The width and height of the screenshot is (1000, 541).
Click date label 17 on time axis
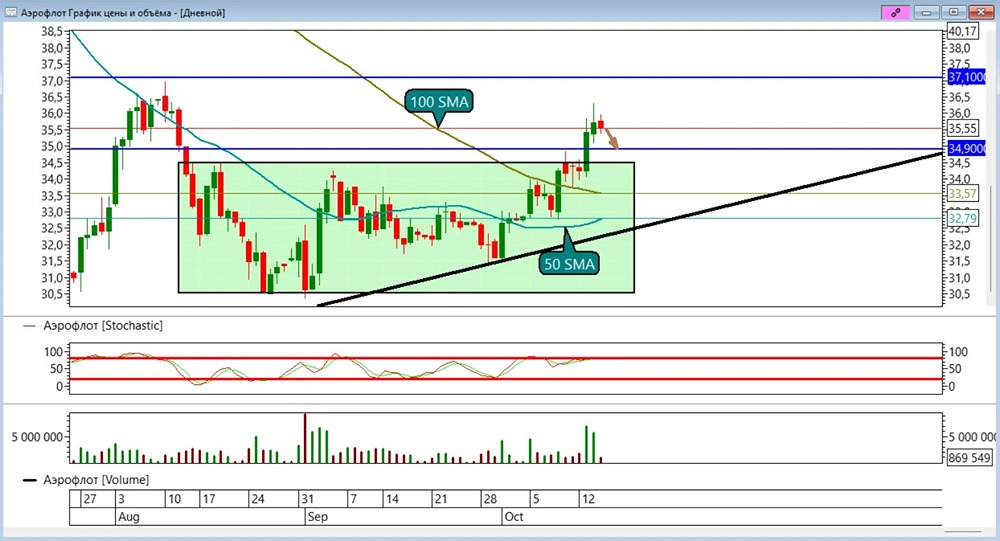pyautogui.click(x=209, y=499)
